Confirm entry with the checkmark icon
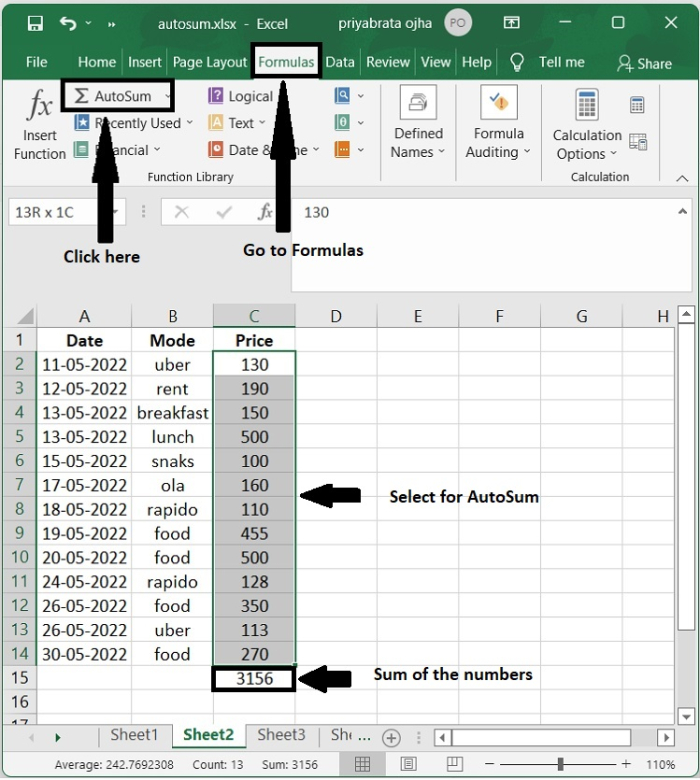Viewport: 700px width, 780px height. pyautogui.click(x=224, y=212)
